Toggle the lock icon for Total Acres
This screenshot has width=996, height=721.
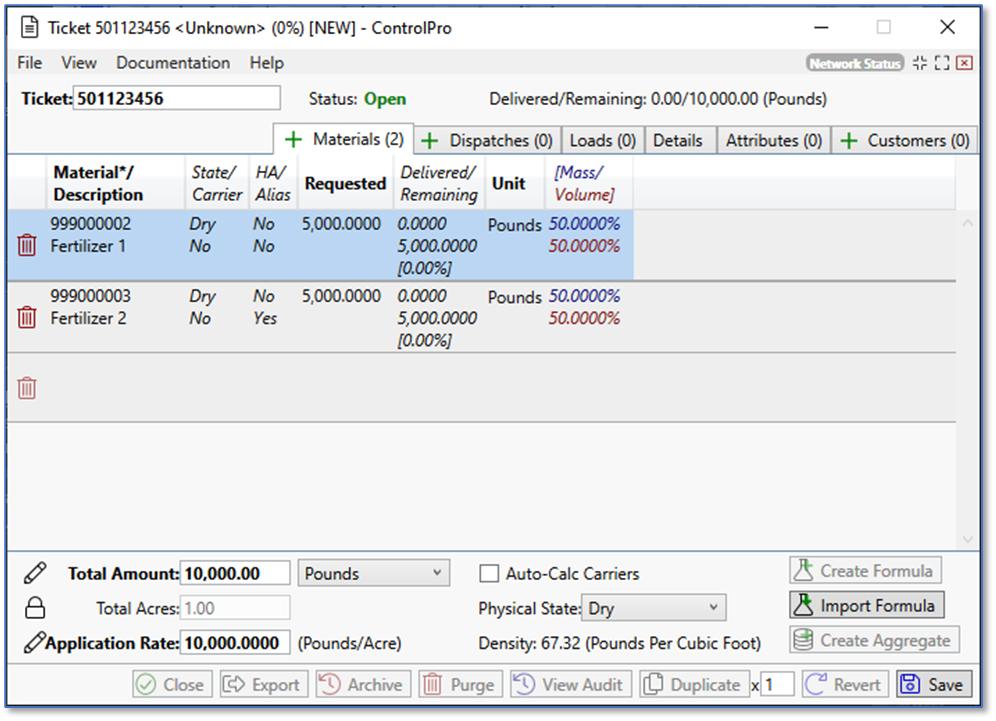(35, 608)
